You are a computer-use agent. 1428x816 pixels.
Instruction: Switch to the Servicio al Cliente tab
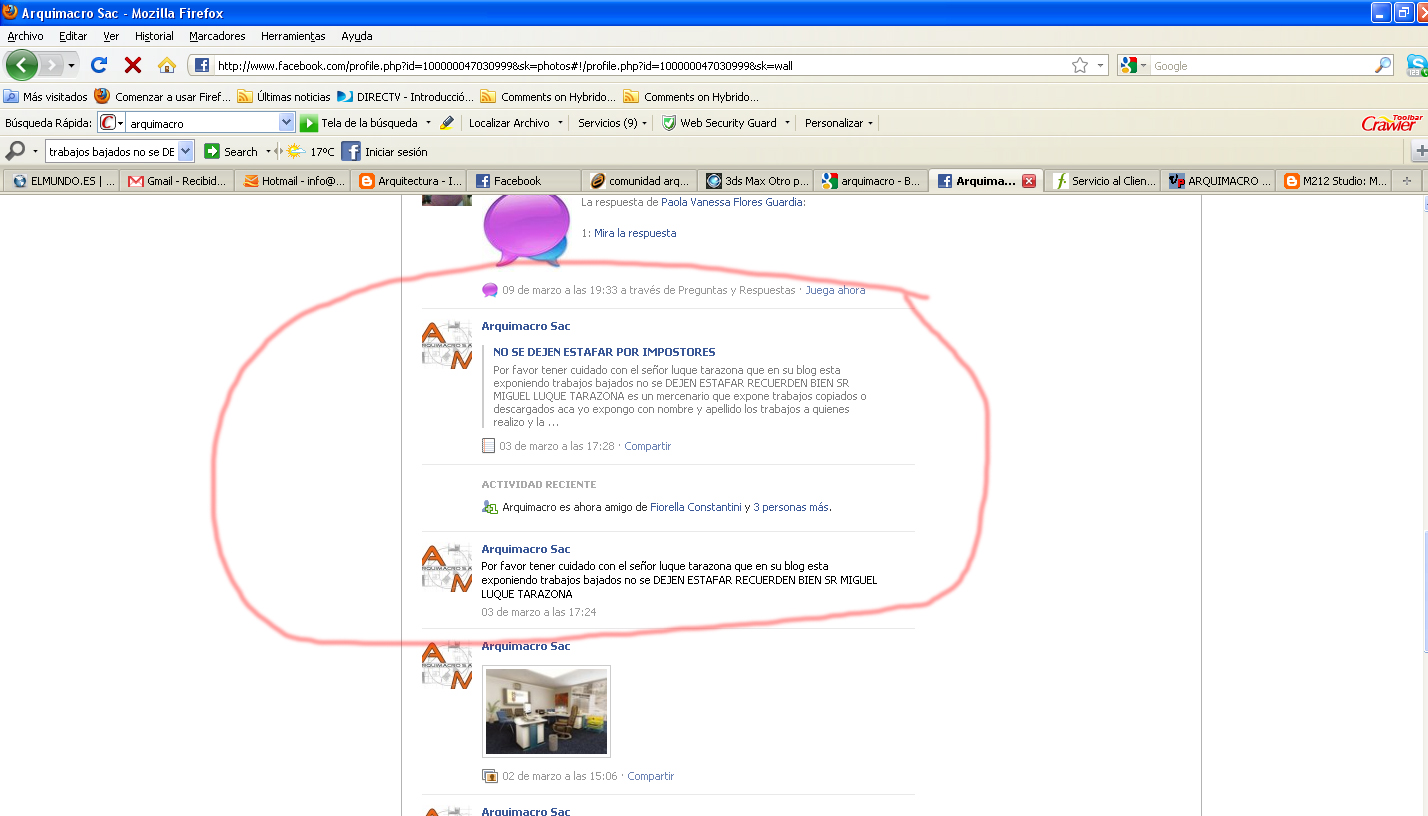coord(1105,181)
